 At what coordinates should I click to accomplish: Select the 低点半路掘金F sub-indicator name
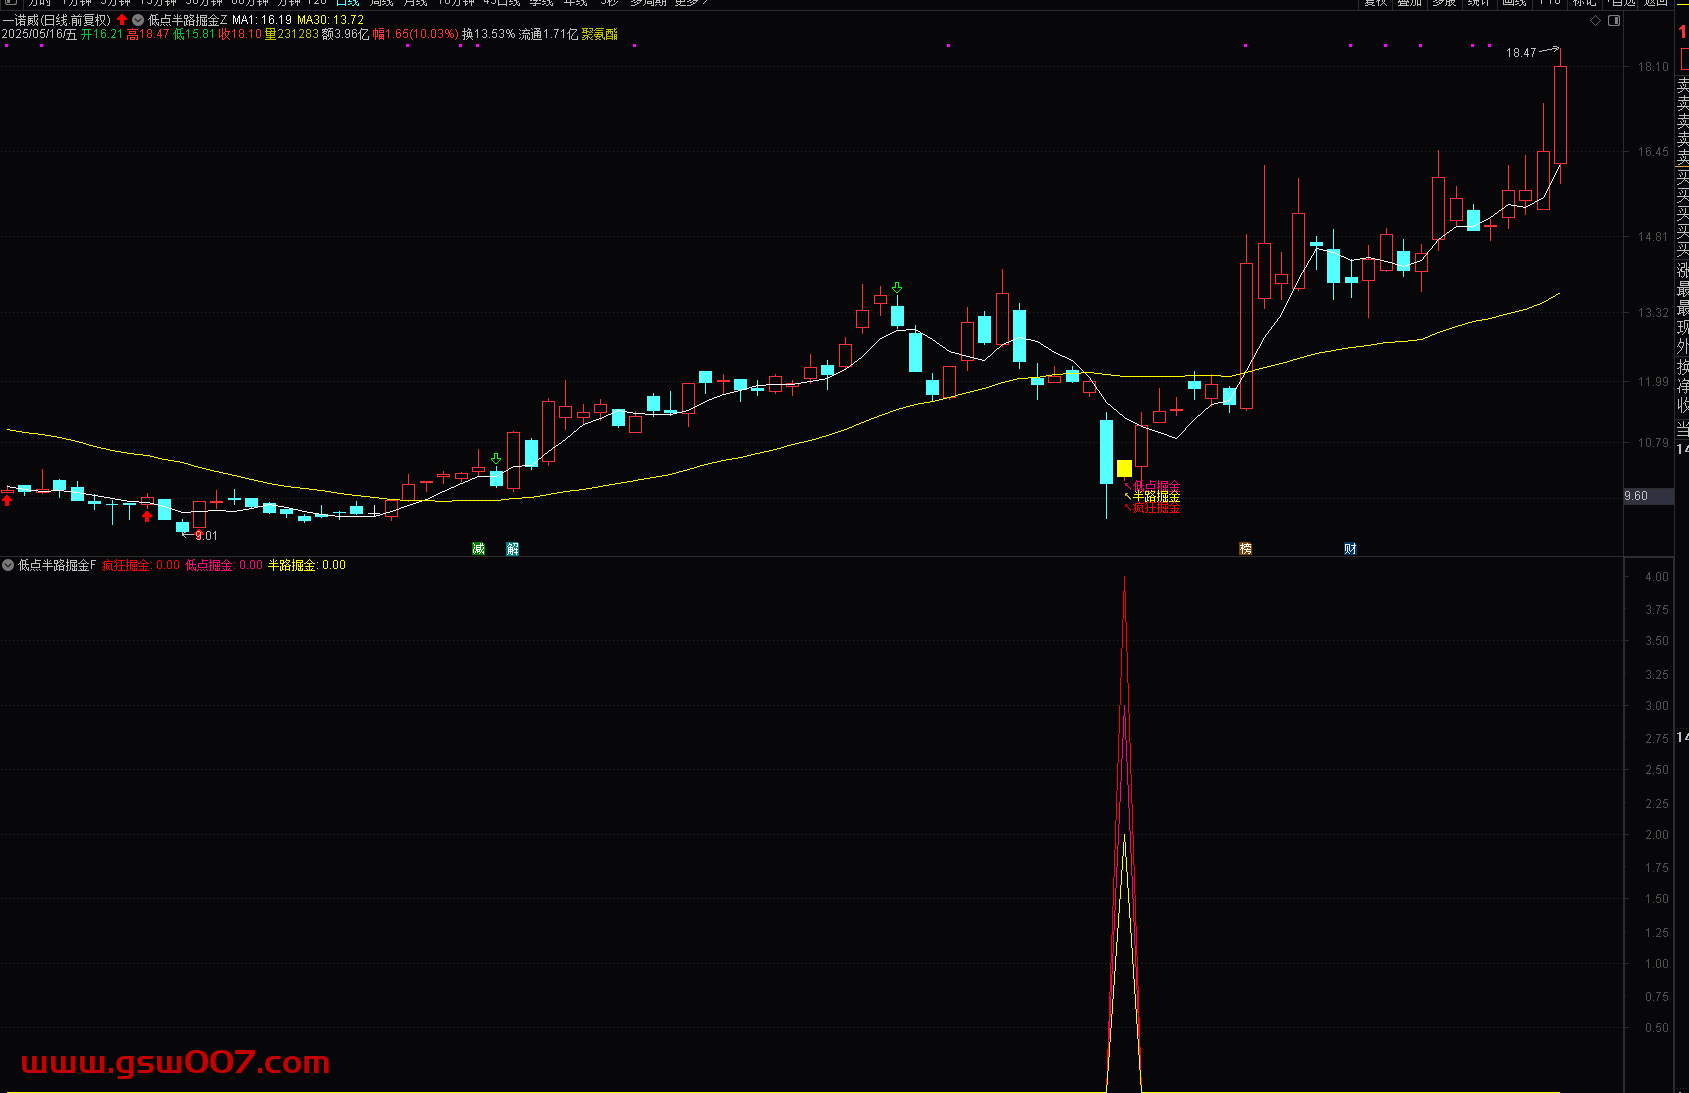click(57, 565)
